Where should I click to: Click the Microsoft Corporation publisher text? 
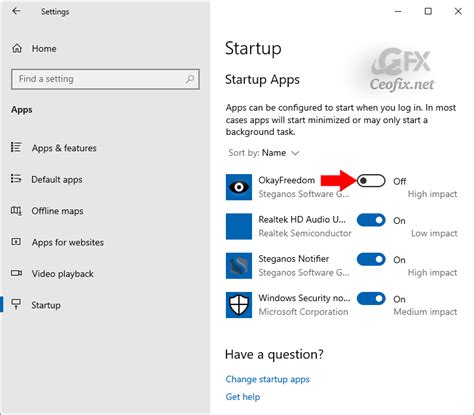pos(303,312)
